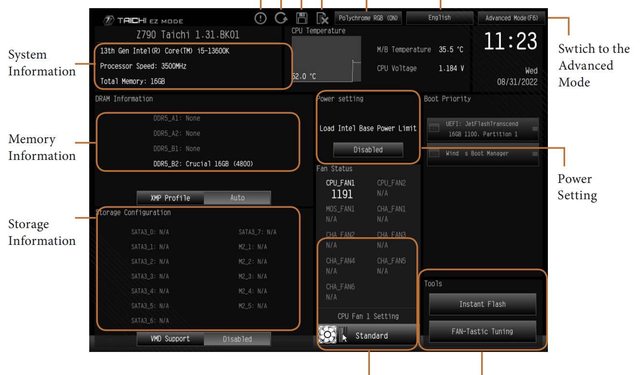Viewport: 640px width, 375px height.
Task: Click the Windows Boot Manager drive icon
Action: pyautogui.click(x=434, y=154)
